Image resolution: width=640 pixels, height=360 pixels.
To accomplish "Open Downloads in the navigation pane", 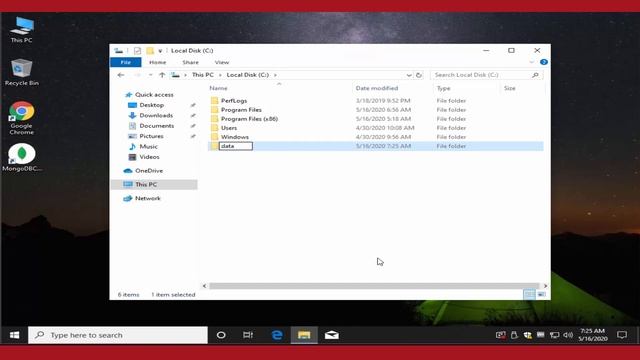I will pyautogui.click(x=156, y=116).
